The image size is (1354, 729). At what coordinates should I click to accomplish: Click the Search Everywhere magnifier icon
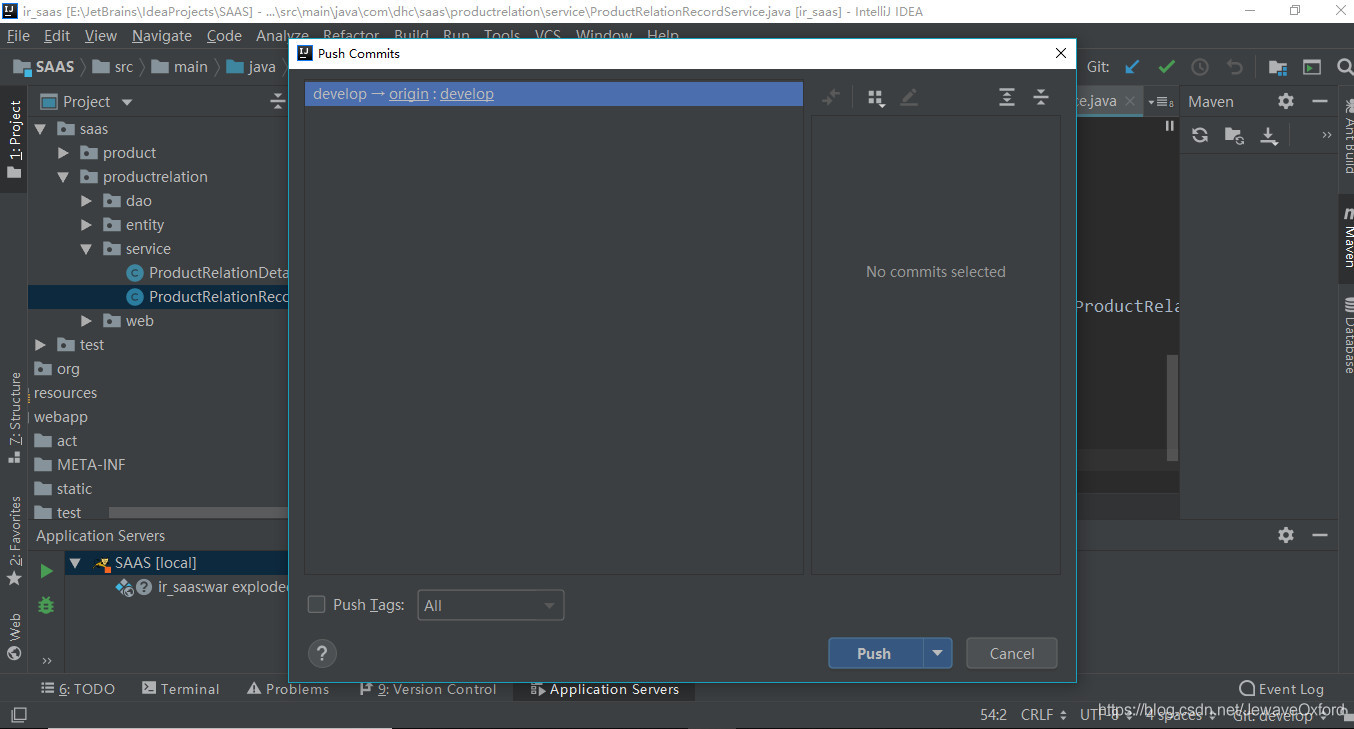(x=1344, y=67)
